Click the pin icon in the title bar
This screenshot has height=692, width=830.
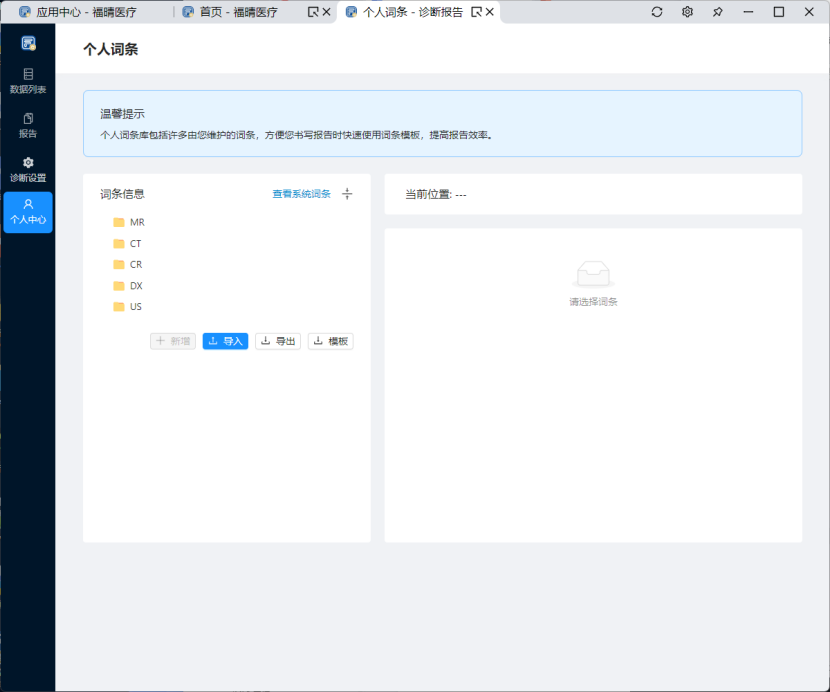tap(717, 11)
